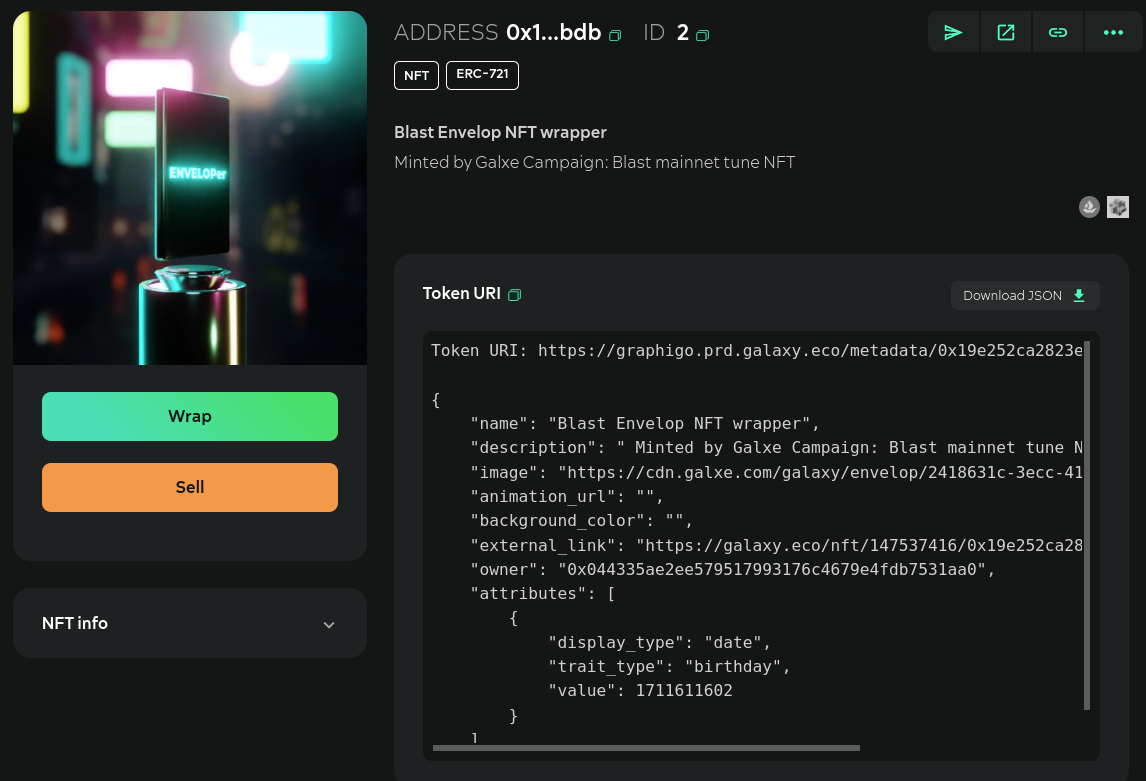Click the "value": 1711611602 line
This screenshot has width=1146, height=781.
click(640, 690)
